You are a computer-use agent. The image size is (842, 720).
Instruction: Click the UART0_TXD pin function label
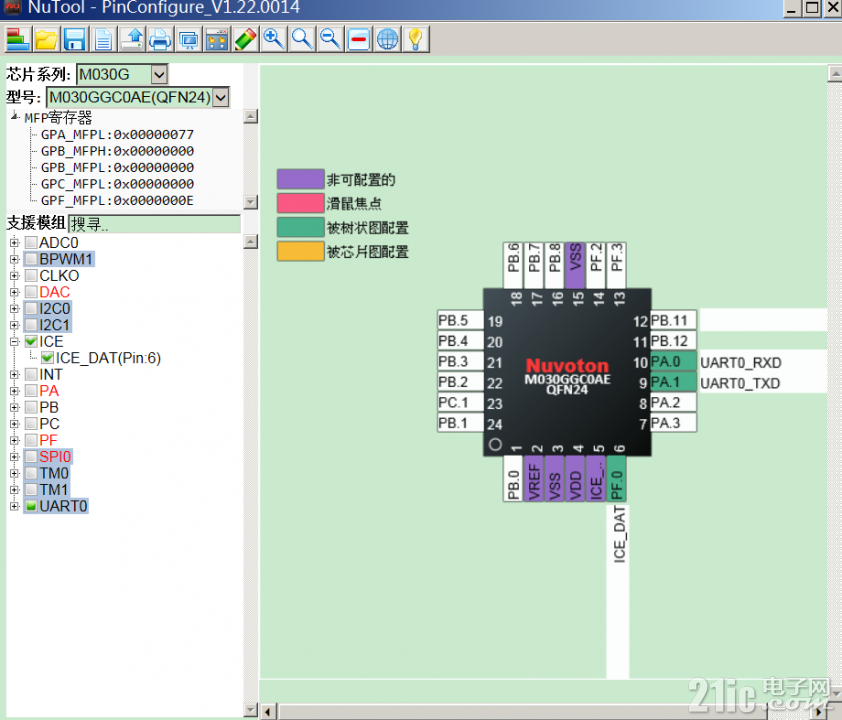coord(740,383)
